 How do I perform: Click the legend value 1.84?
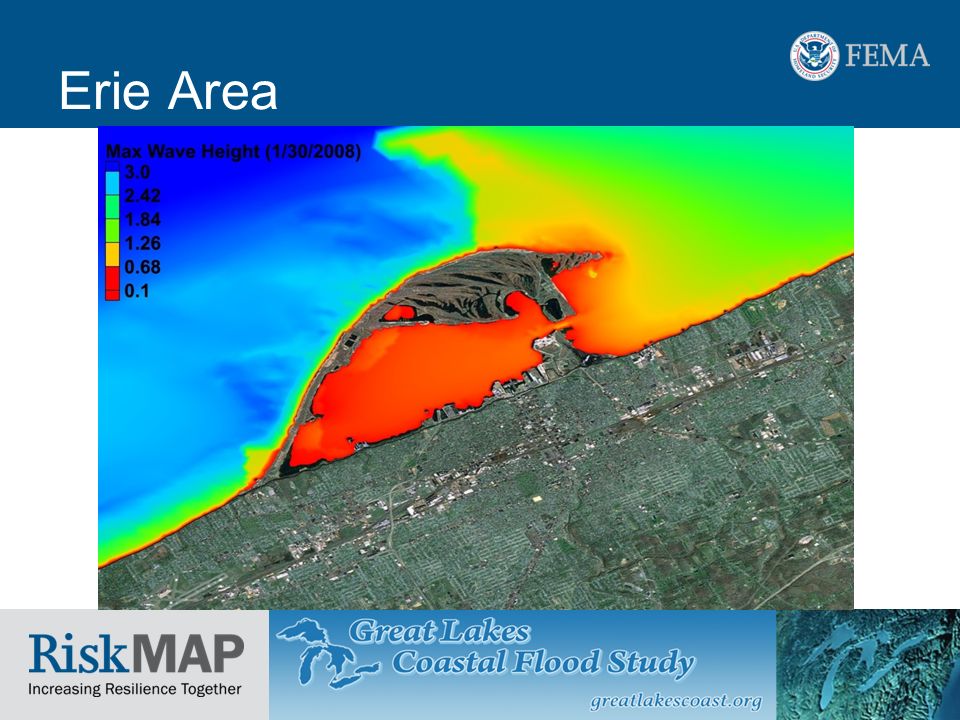tap(142, 220)
